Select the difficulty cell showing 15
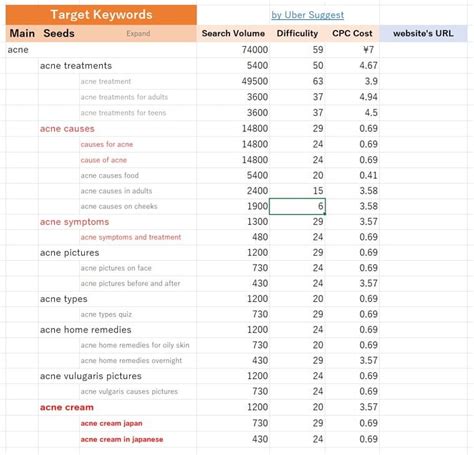The width and height of the screenshot is (474, 455). coord(297,191)
